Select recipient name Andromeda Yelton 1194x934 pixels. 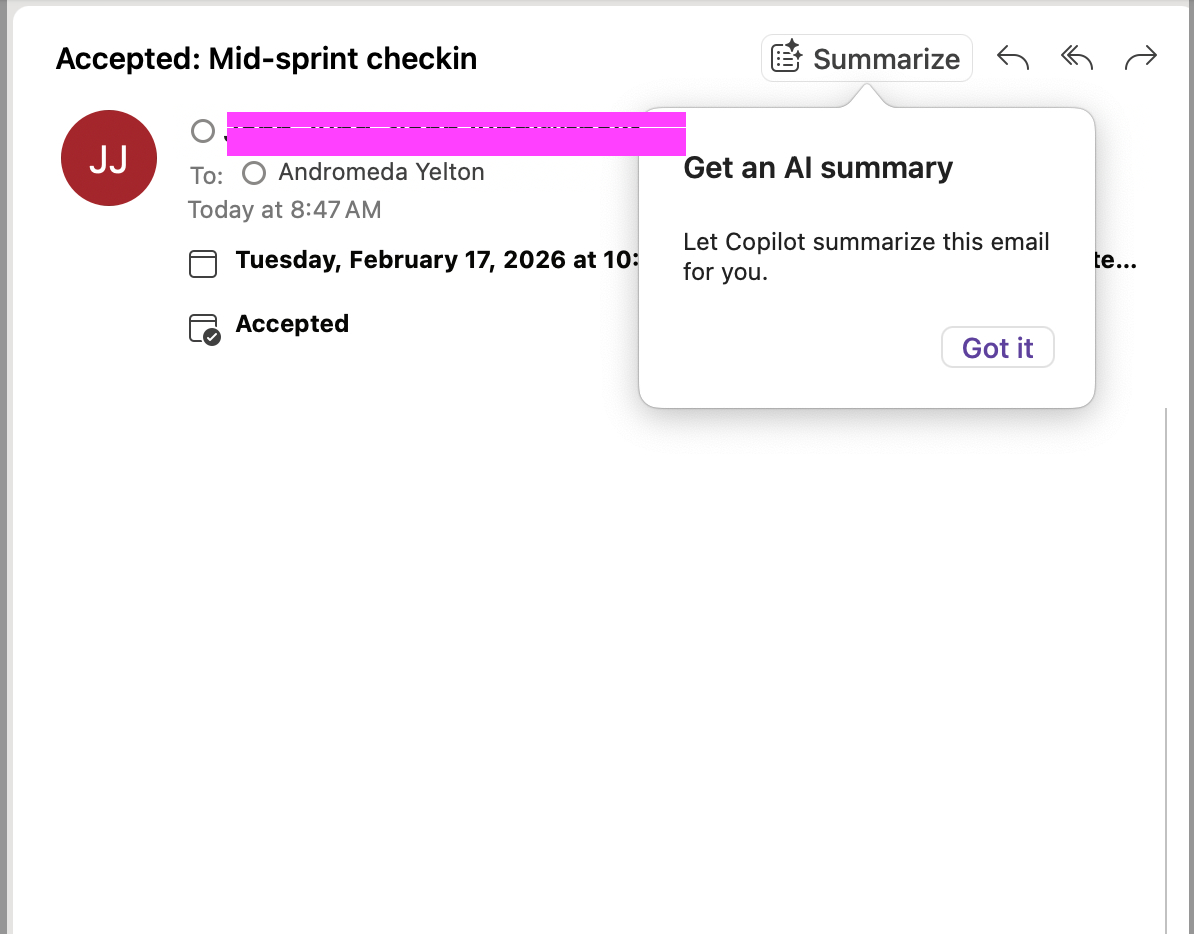pyautogui.click(x=381, y=172)
